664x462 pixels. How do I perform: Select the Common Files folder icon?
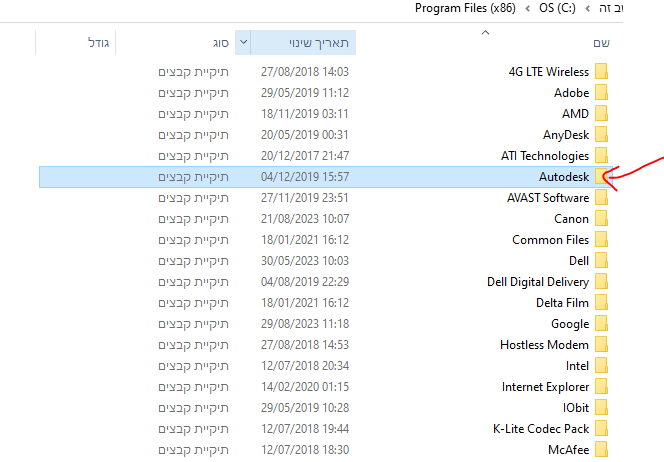(601, 240)
